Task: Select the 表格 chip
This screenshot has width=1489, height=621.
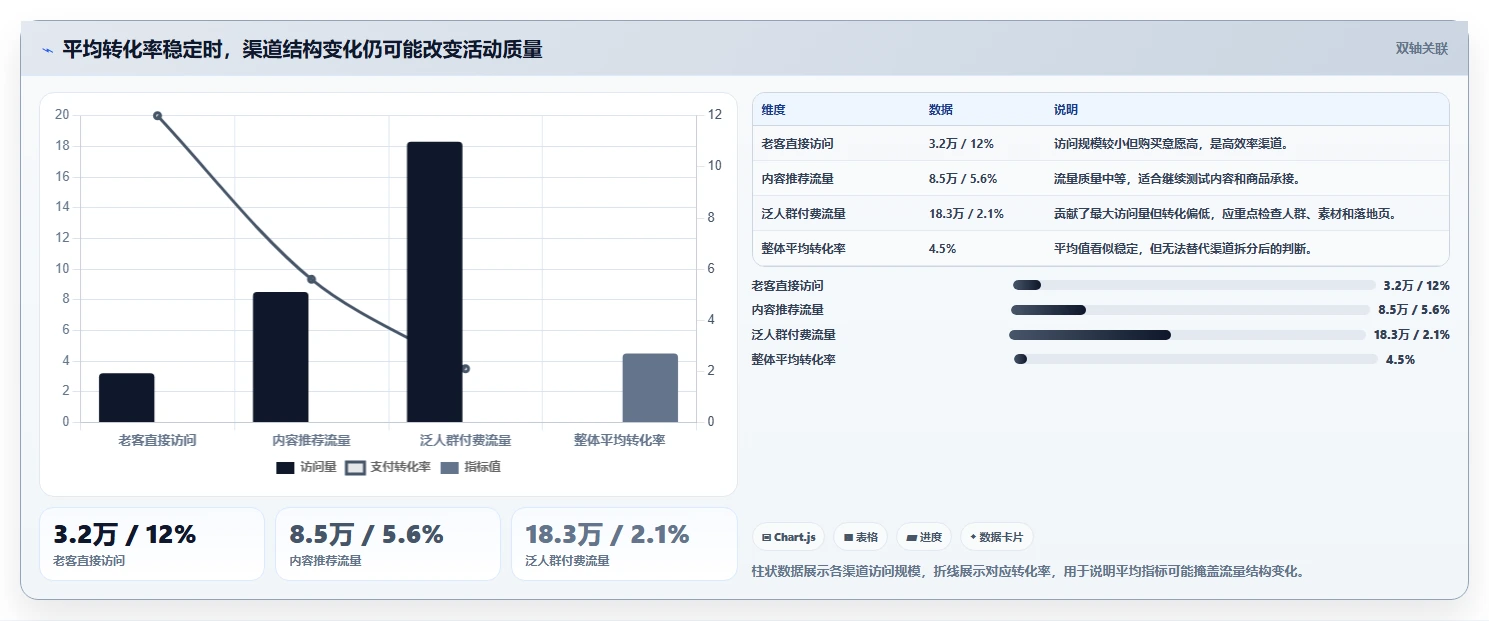Action: tap(860, 537)
